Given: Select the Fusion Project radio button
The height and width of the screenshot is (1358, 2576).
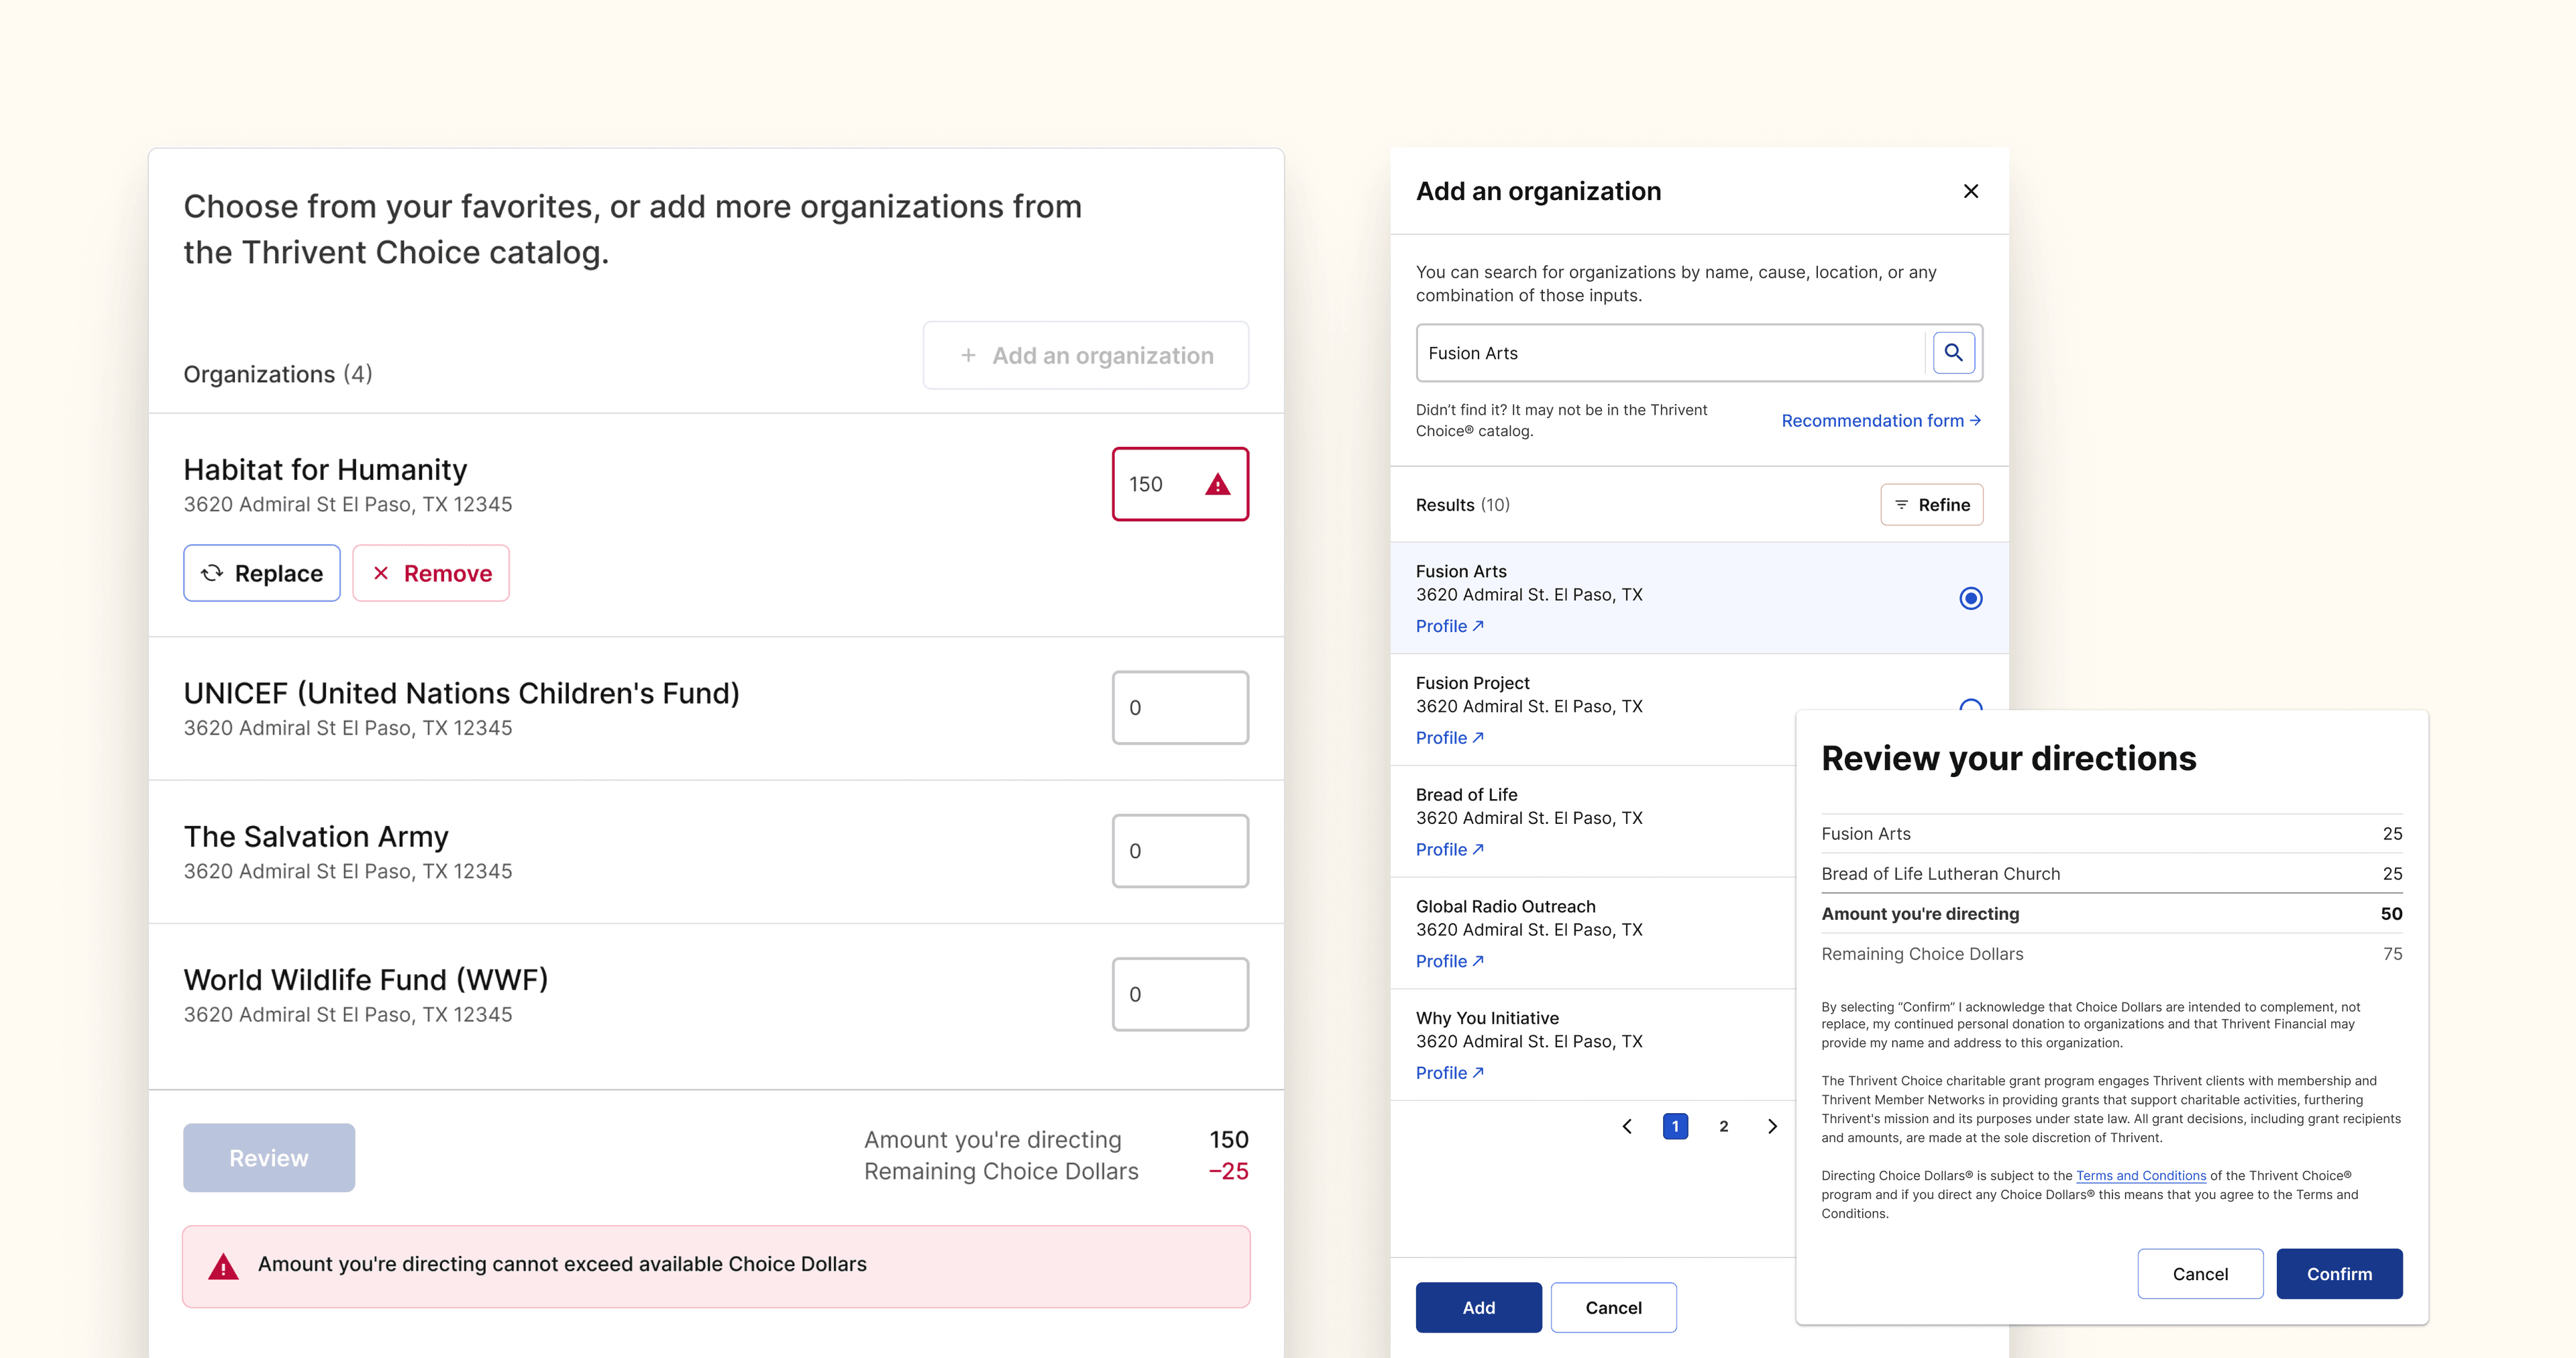Looking at the screenshot, I should pyautogui.click(x=1970, y=705).
